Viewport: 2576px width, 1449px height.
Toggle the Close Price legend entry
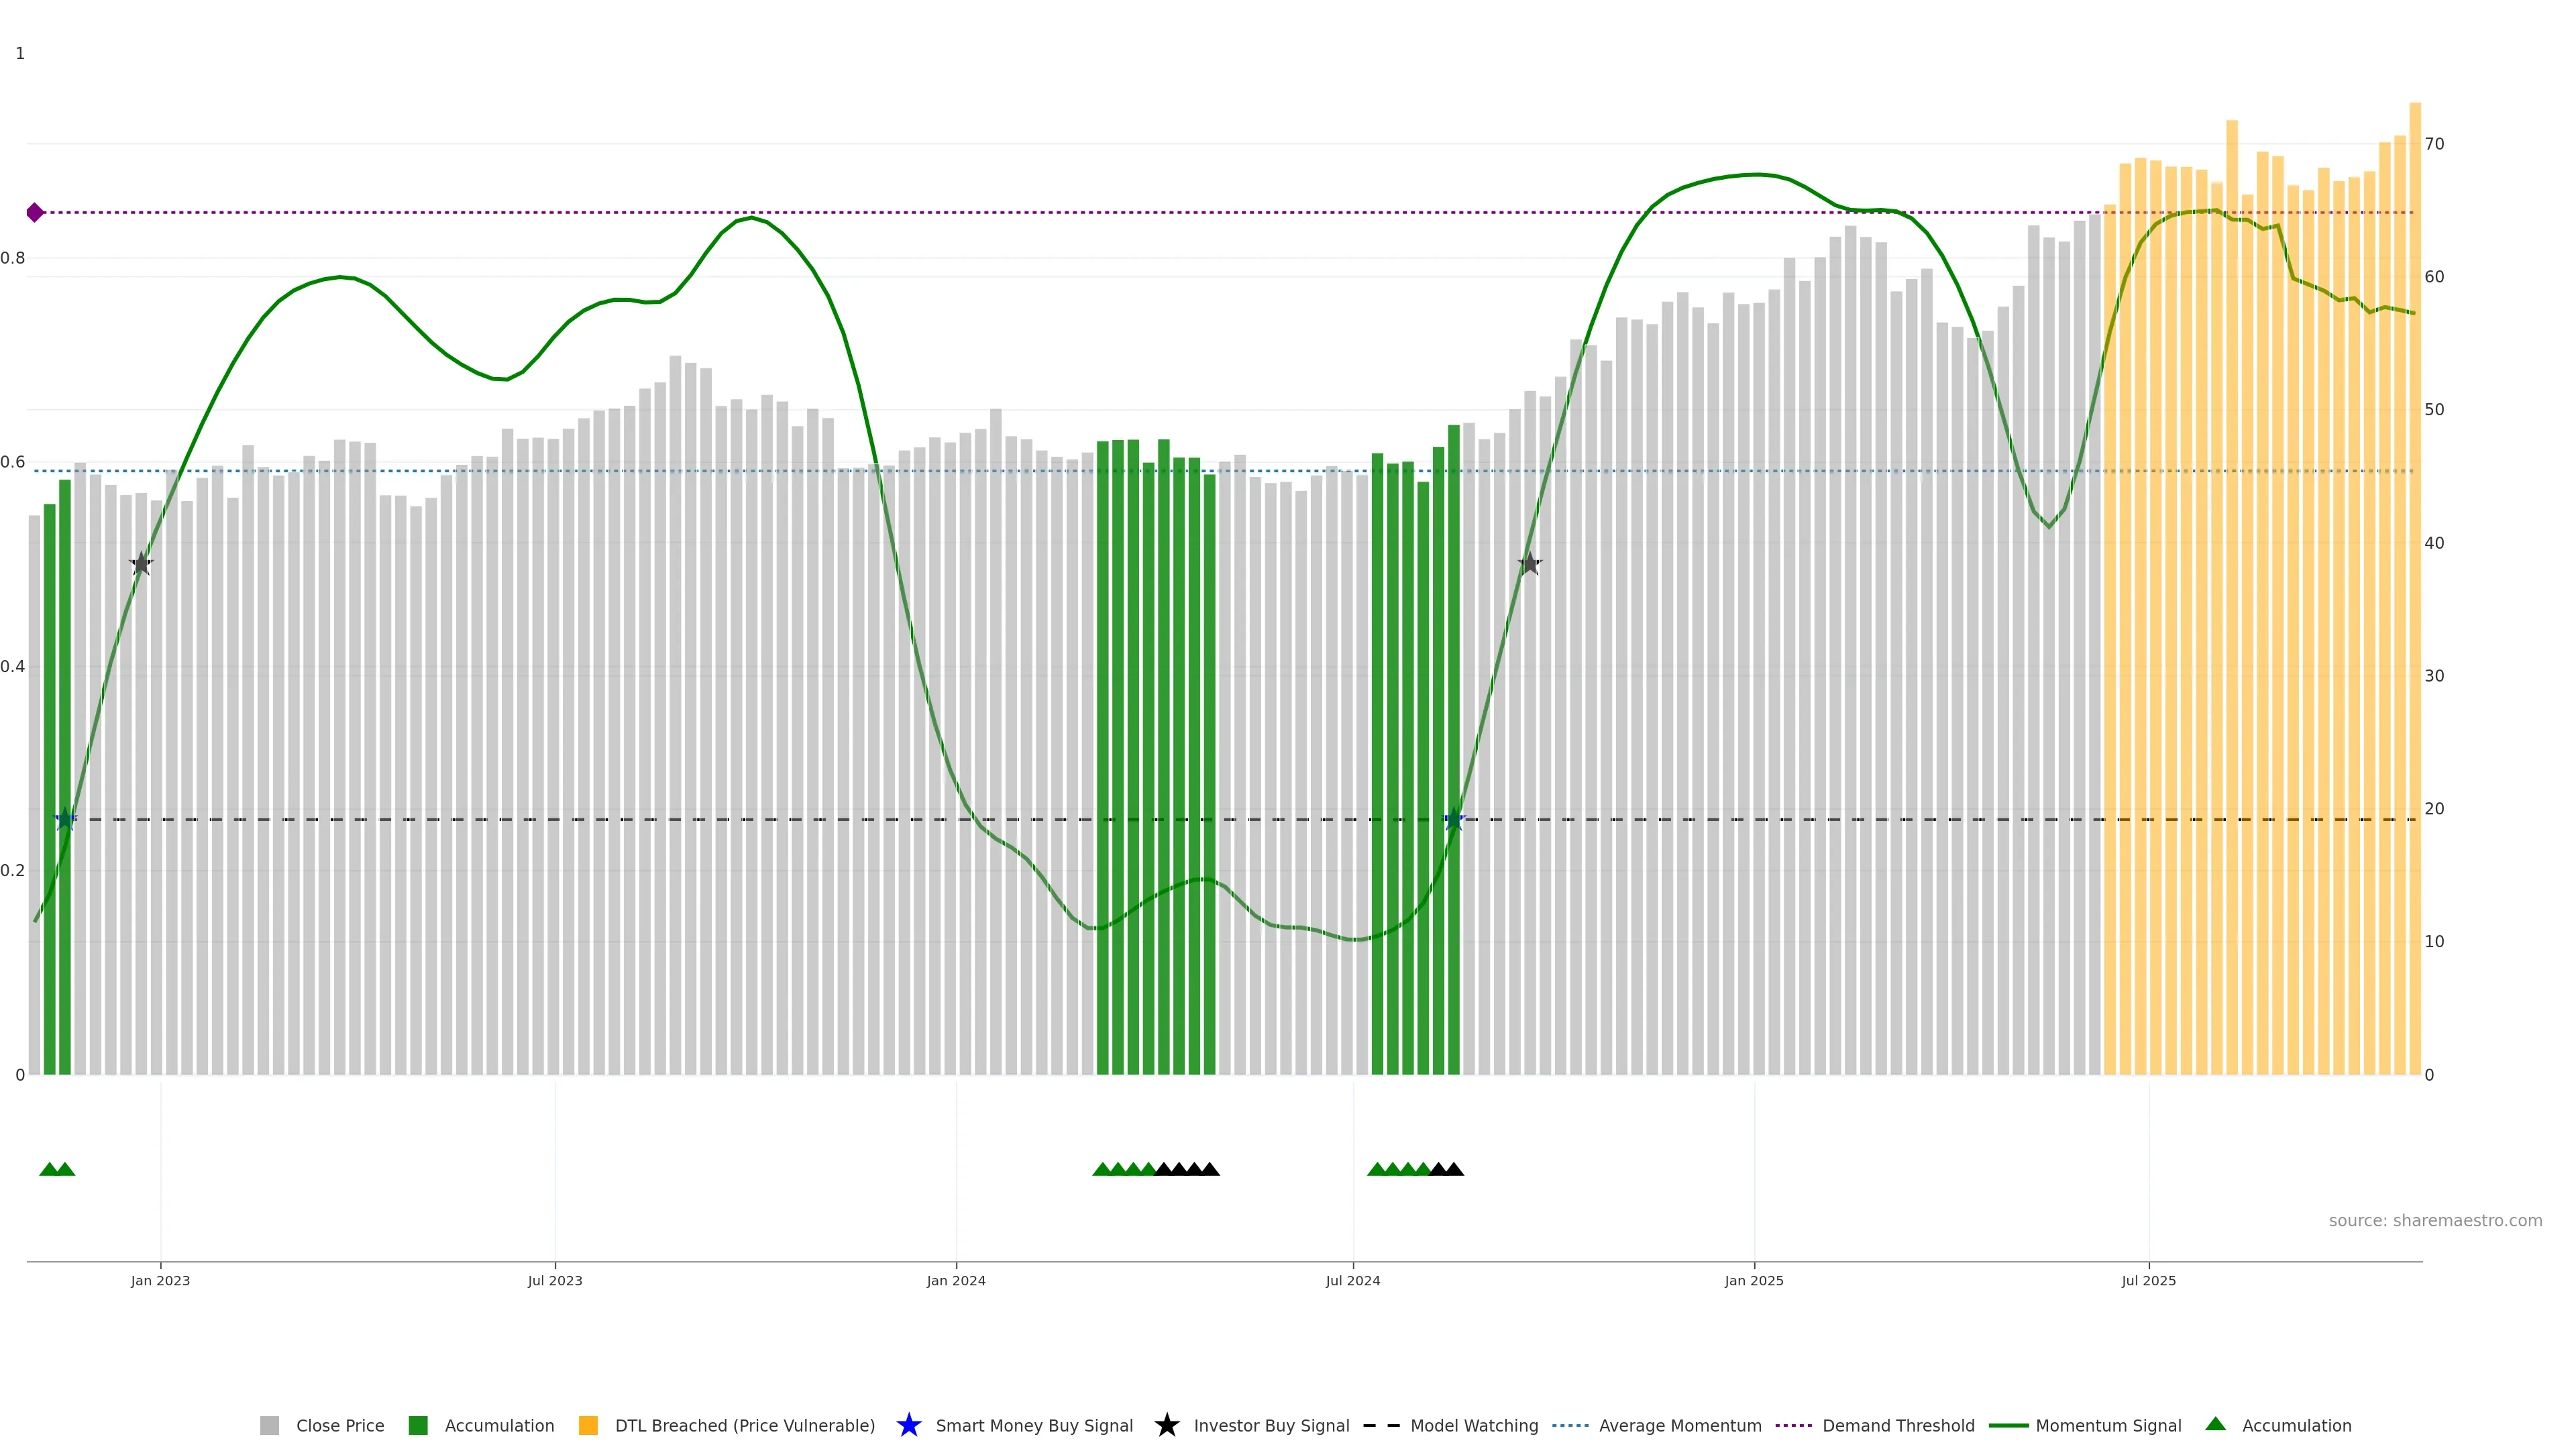click(339, 1425)
